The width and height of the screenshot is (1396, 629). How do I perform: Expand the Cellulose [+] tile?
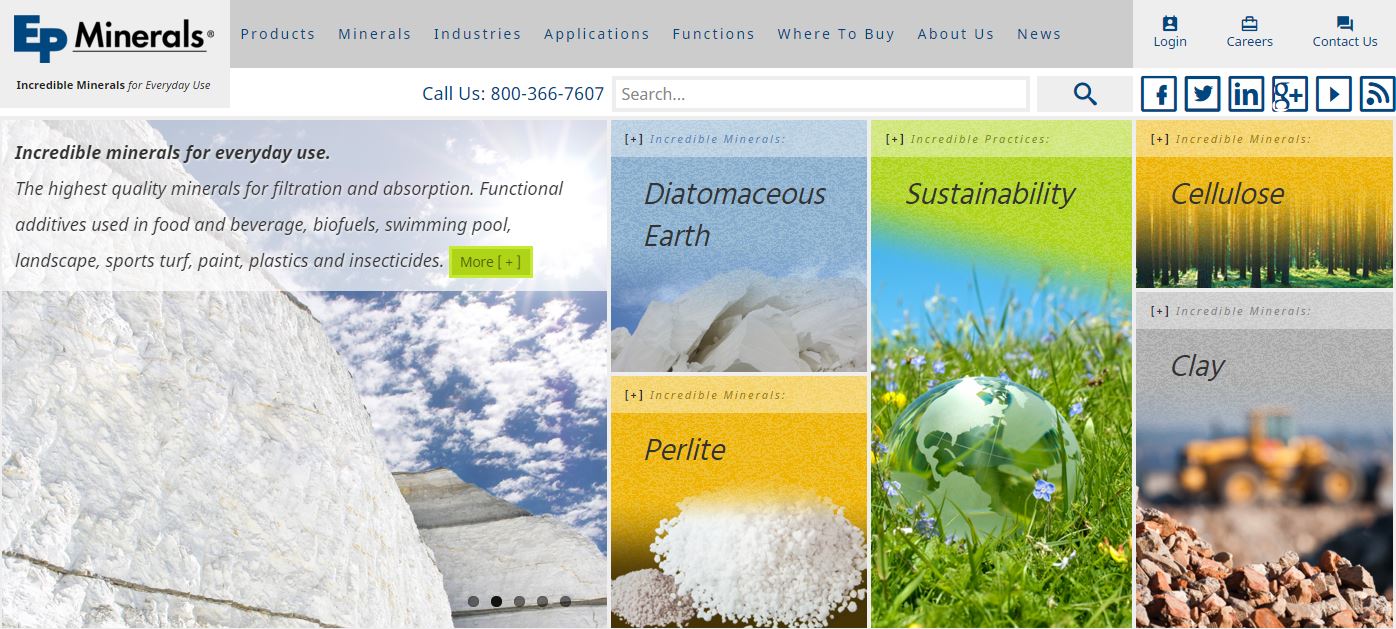[1160, 139]
